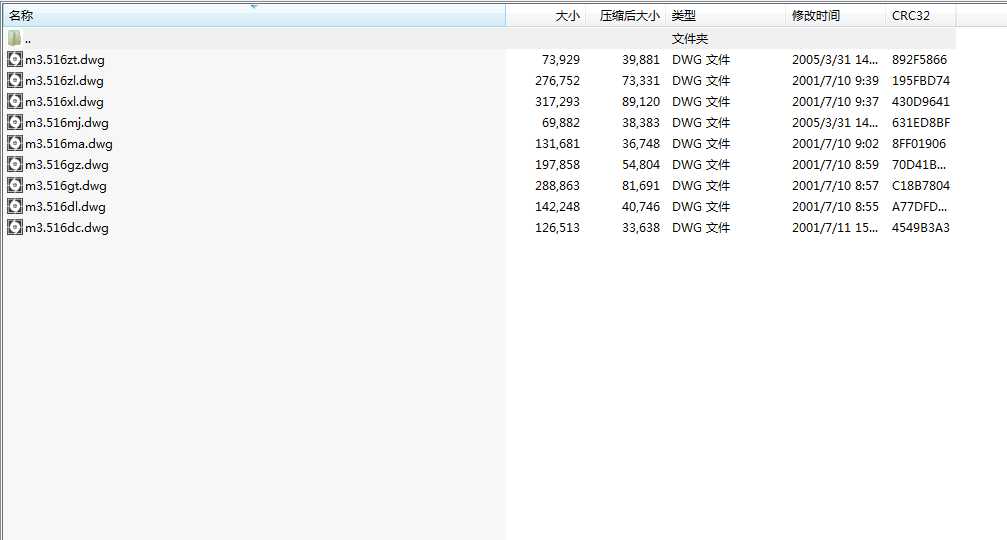Click compressed size 38,383
This screenshot has width=1007, height=540.
641,123
